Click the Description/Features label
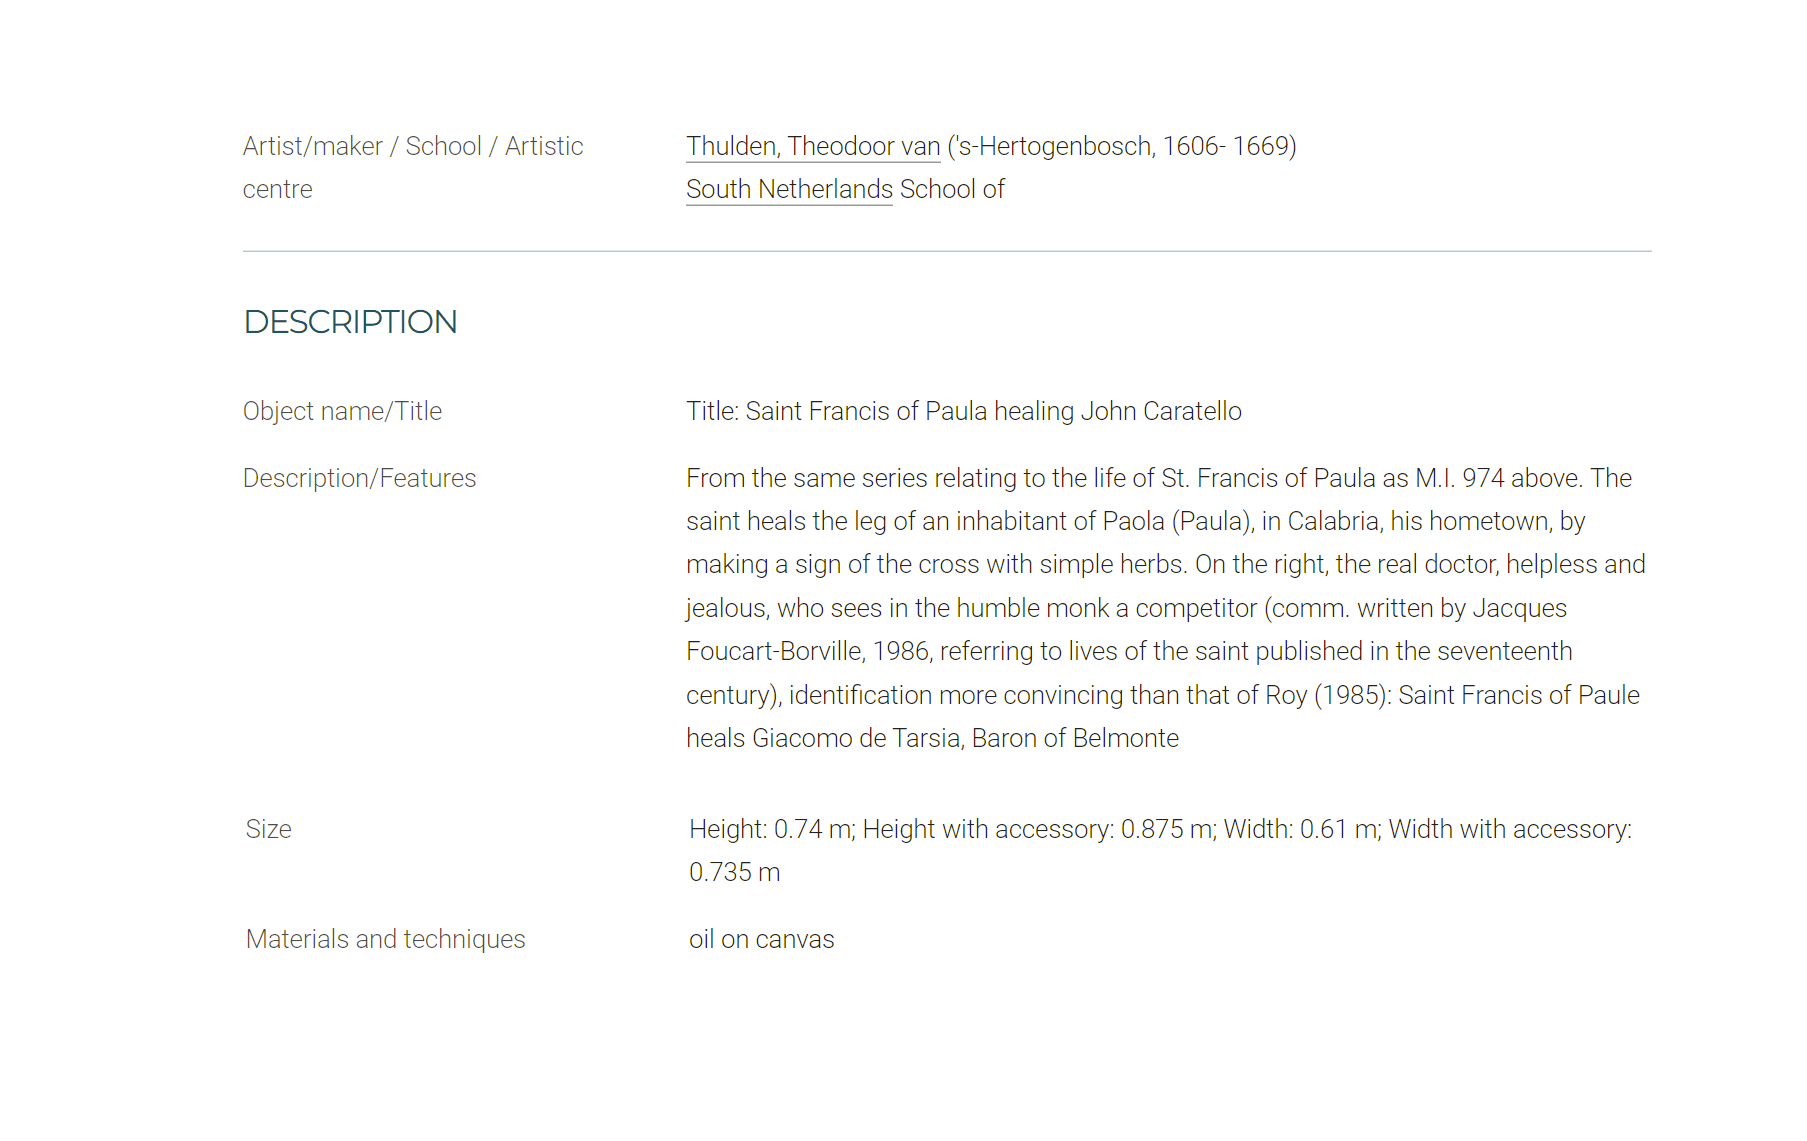Viewport: 1807px width, 1141px height. 359,478
